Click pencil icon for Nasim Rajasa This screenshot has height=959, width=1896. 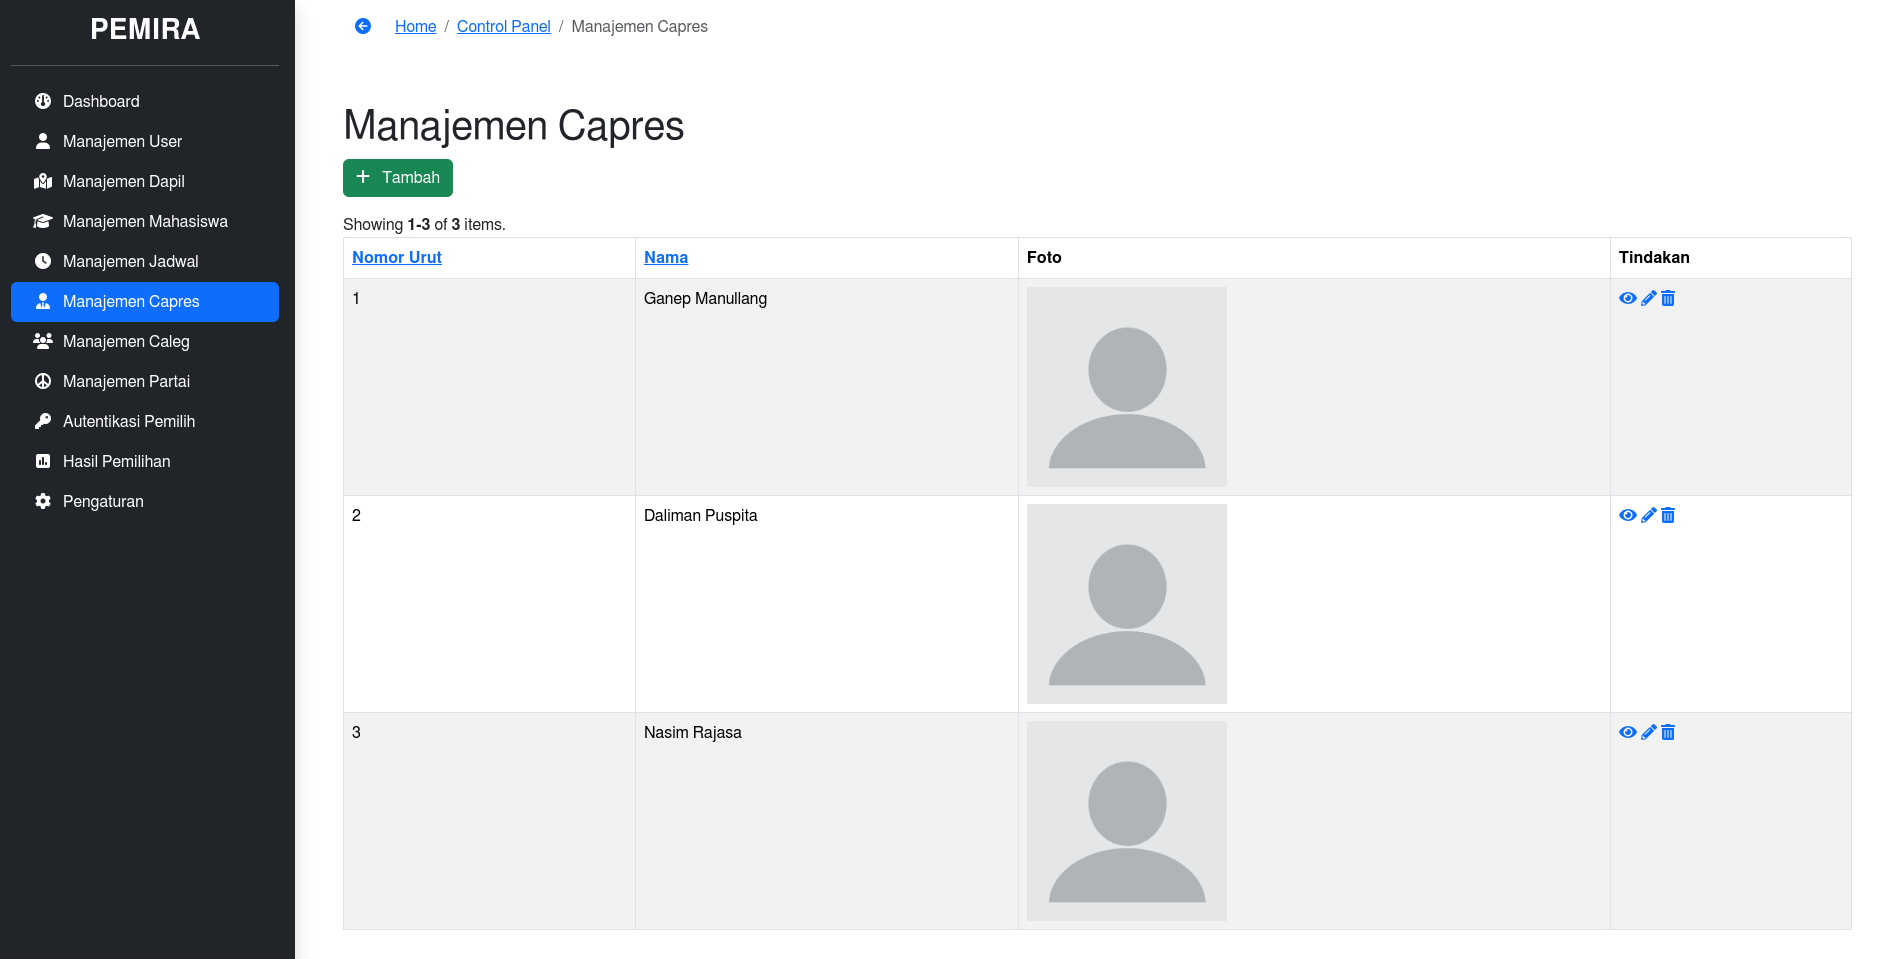click(x=1648, y=732)
